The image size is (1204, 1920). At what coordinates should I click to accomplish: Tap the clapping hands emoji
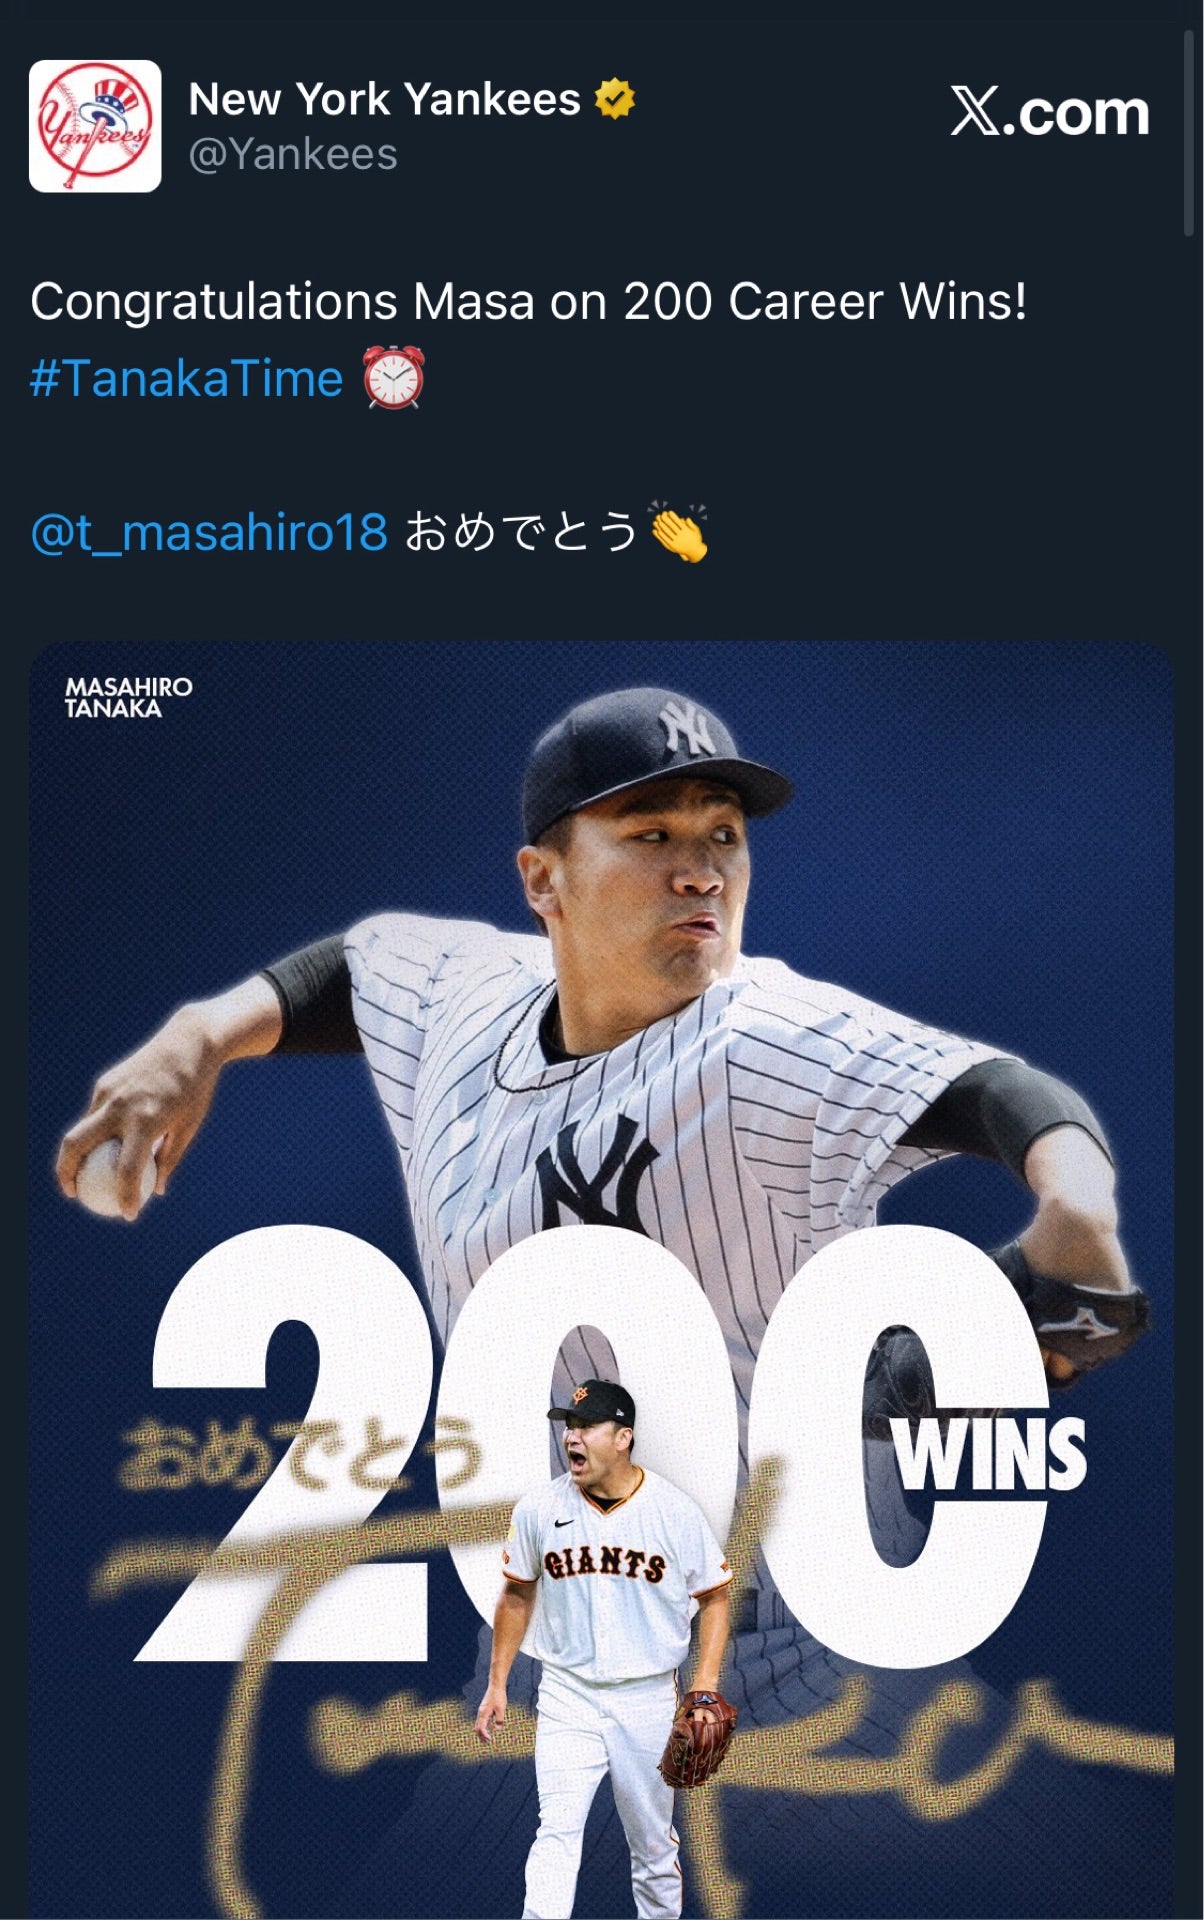pos(679,532)
